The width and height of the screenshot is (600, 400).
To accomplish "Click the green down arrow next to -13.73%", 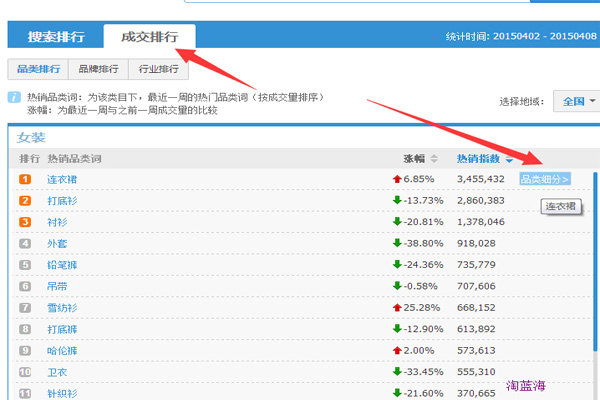I will [397, 200].
